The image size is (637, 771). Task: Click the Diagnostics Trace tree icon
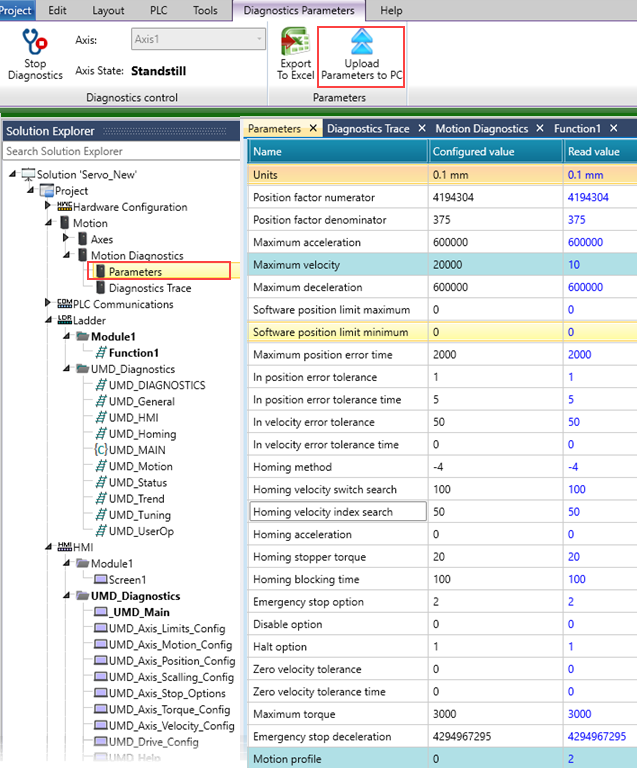(100, 288)
